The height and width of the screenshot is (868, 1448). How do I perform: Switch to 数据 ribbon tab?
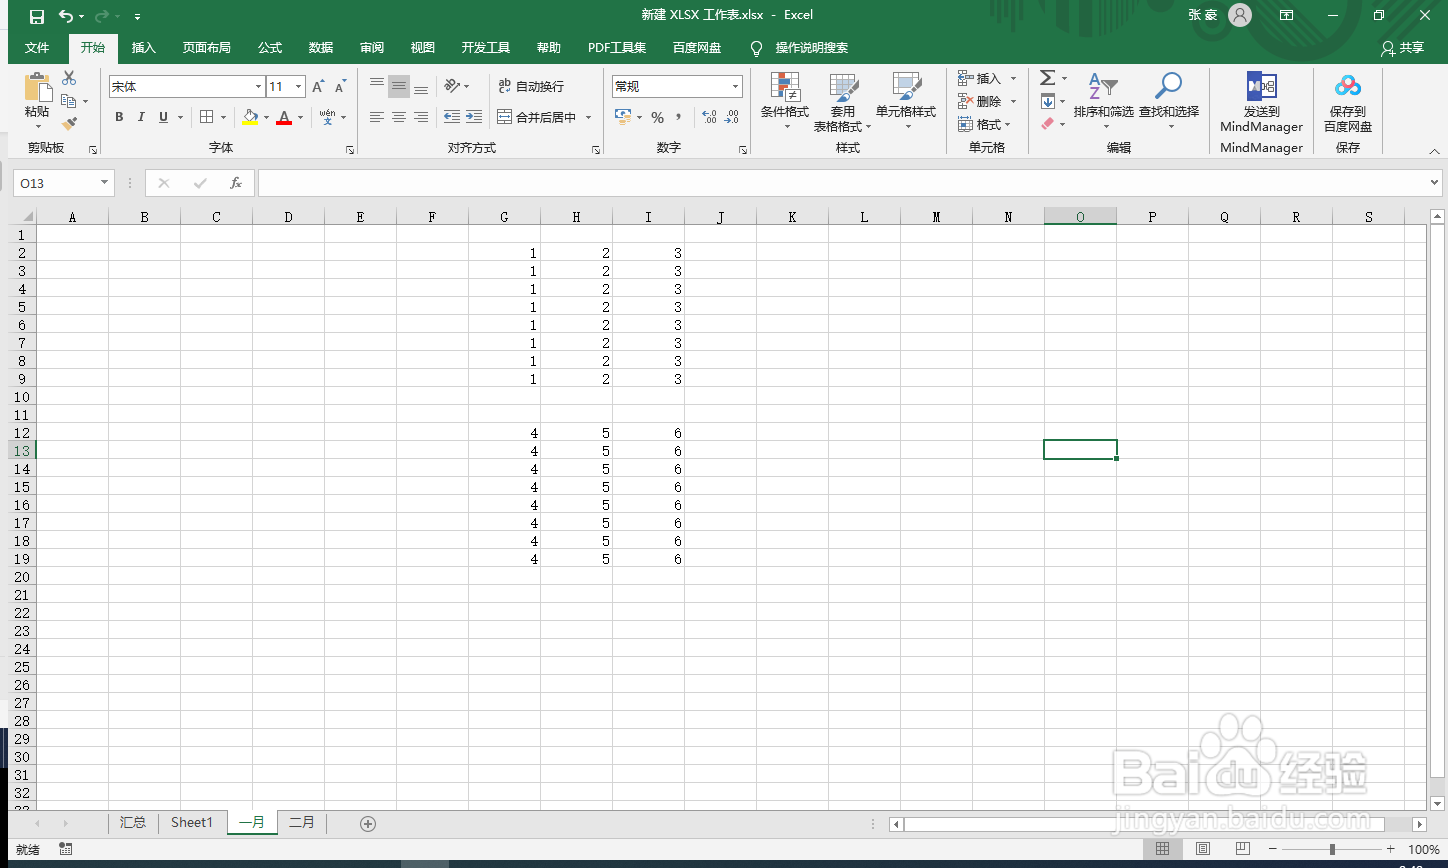[321, 47]
